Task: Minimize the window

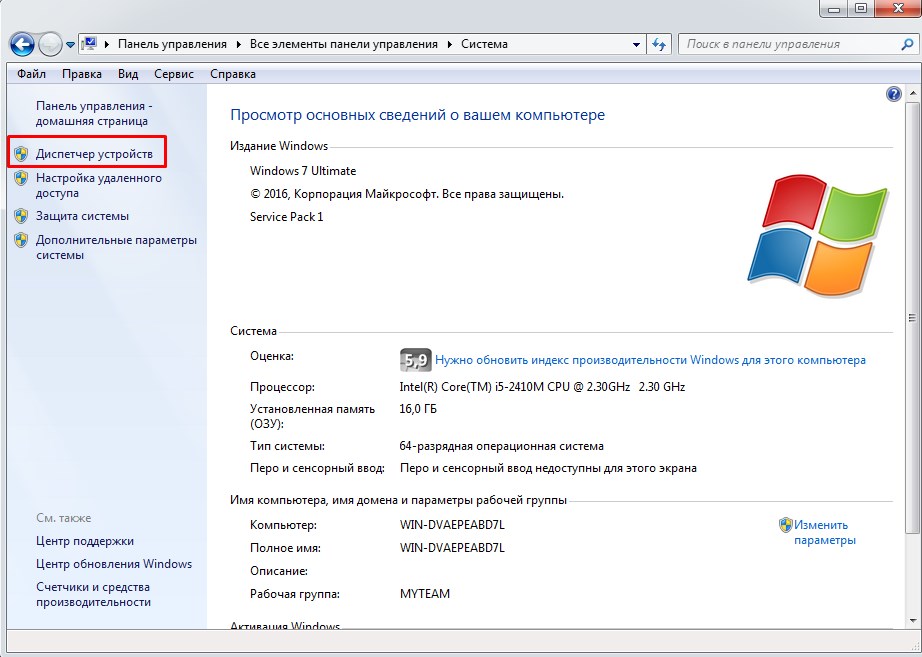Action: tap(834, 8)
